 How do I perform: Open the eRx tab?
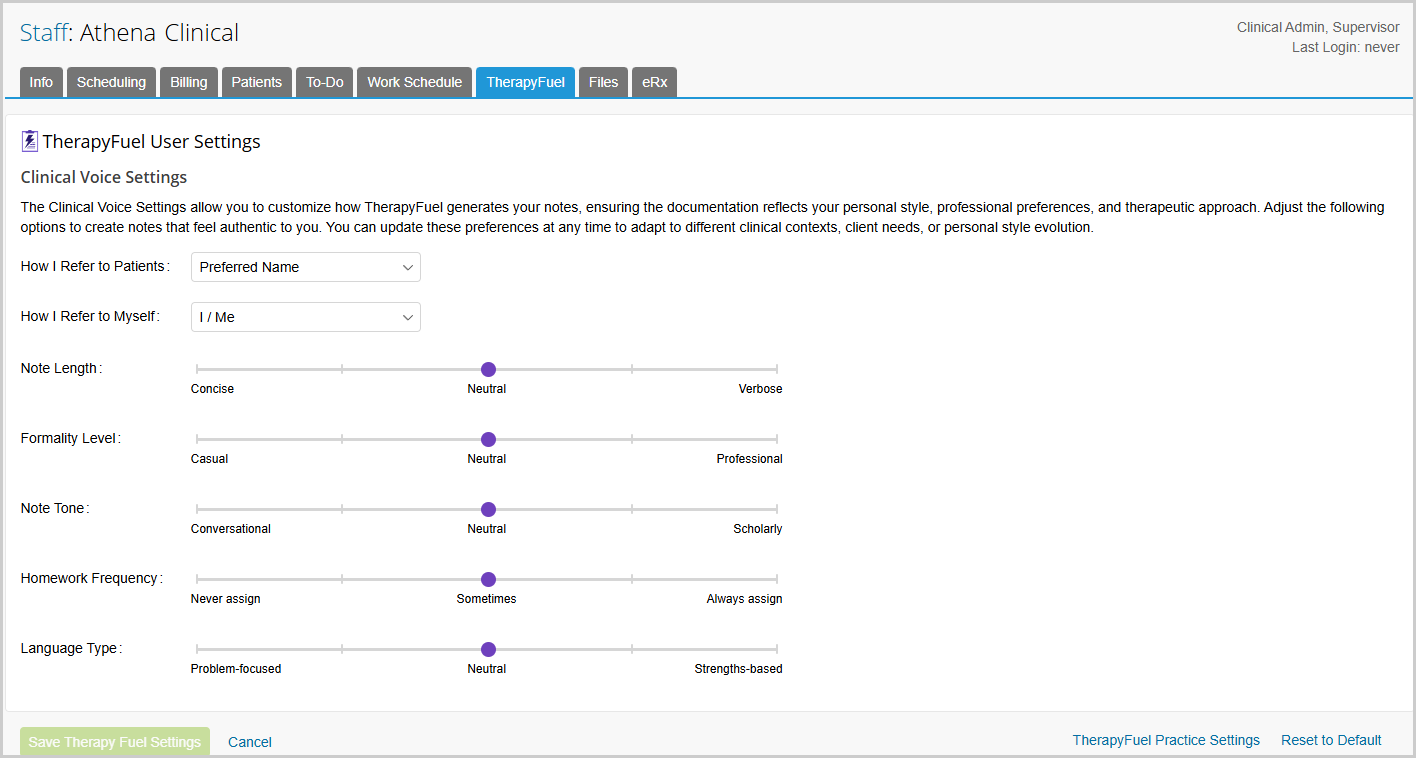(x=655, y=82)
